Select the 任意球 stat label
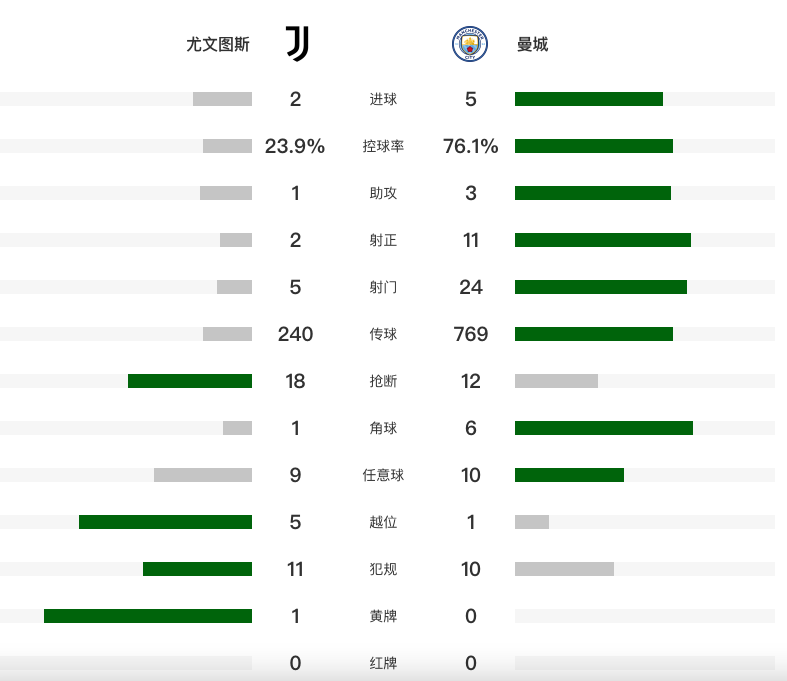 pyautogui.click(x=383, y=475)
